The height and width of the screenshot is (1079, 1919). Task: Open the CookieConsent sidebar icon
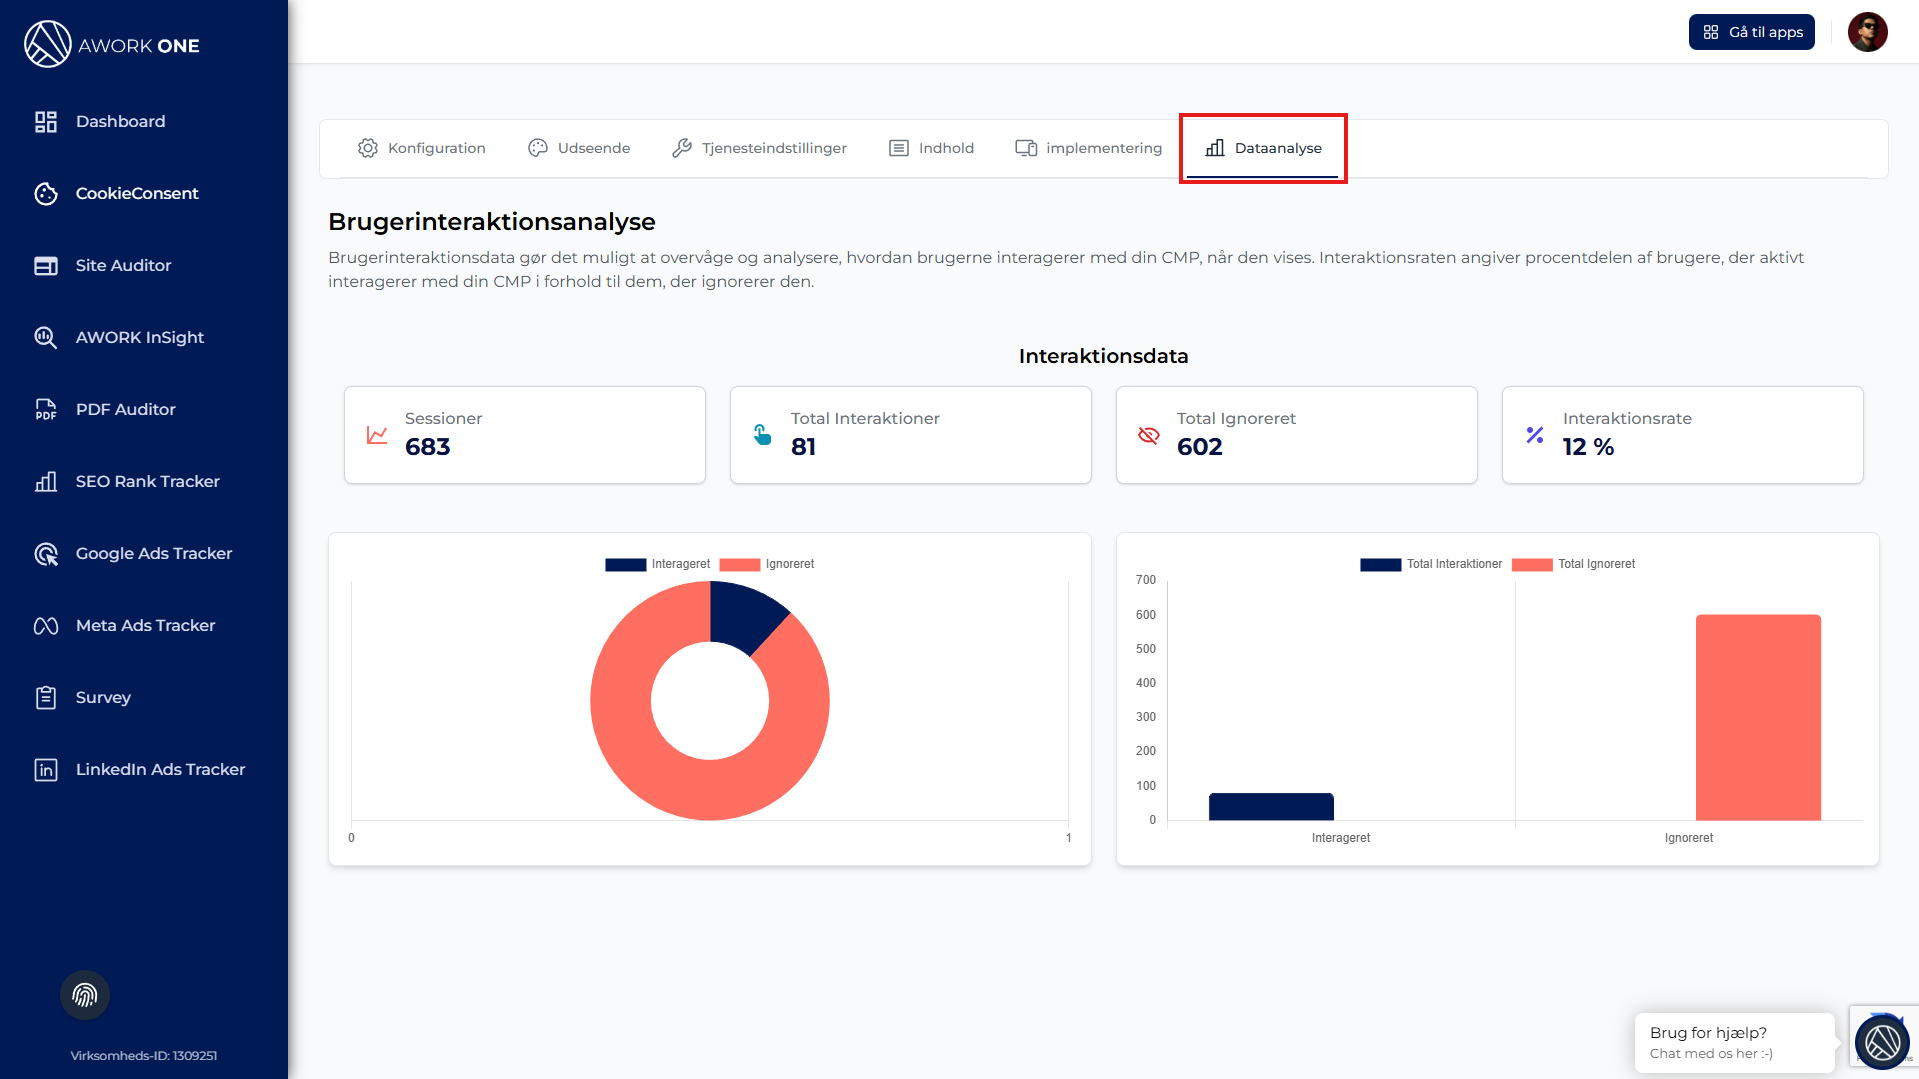point(46,194)
